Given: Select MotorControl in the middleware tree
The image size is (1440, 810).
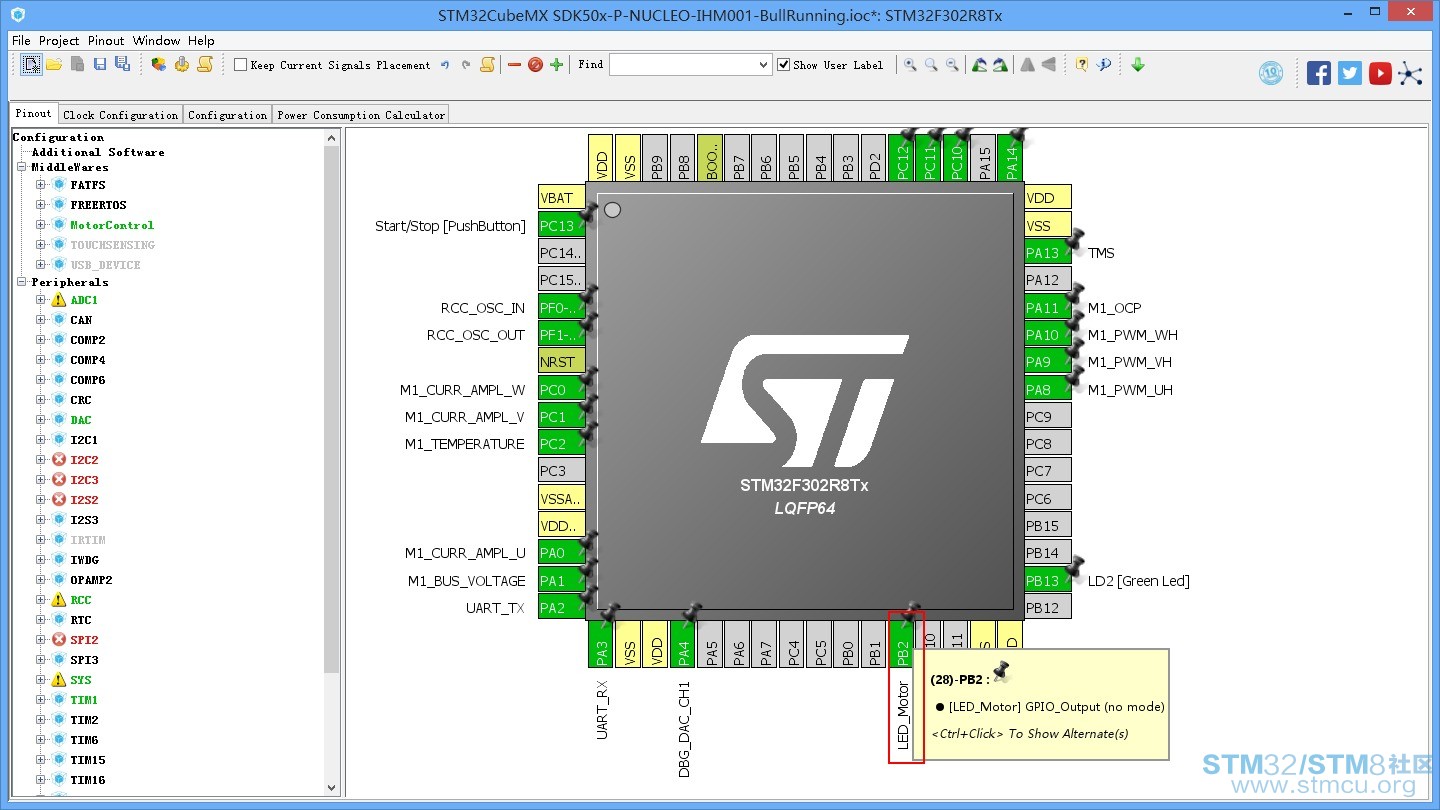Looking at the screenshot, I should pos(112,225).
